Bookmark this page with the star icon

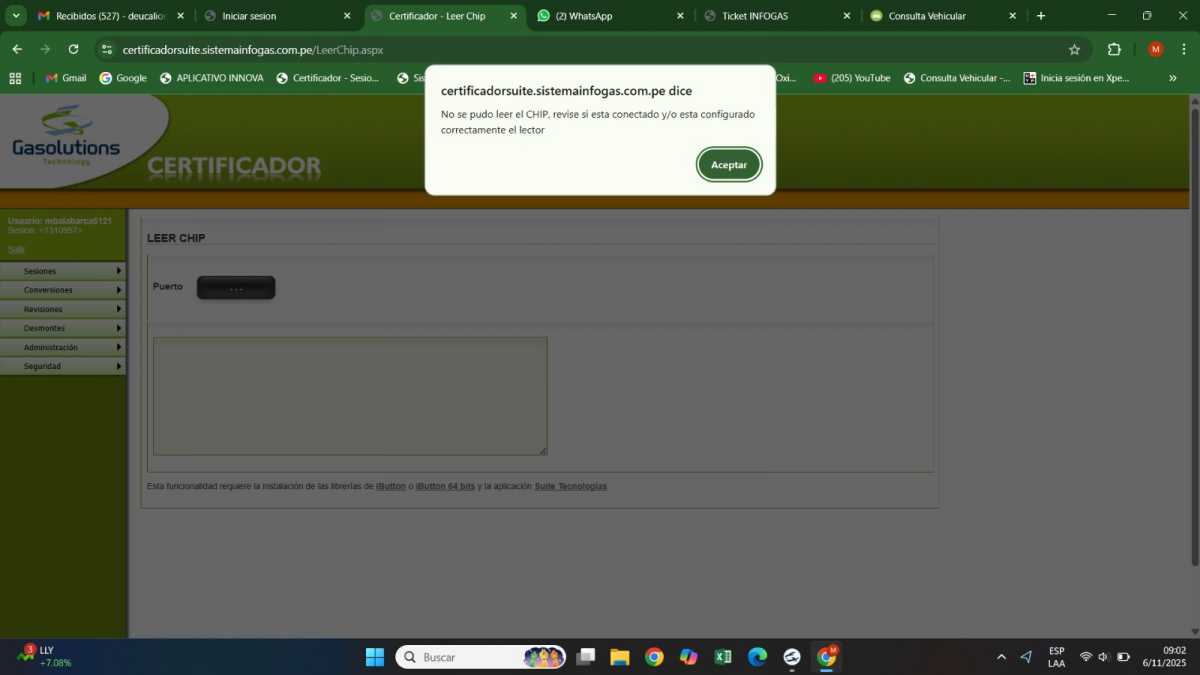point(1074,49)
